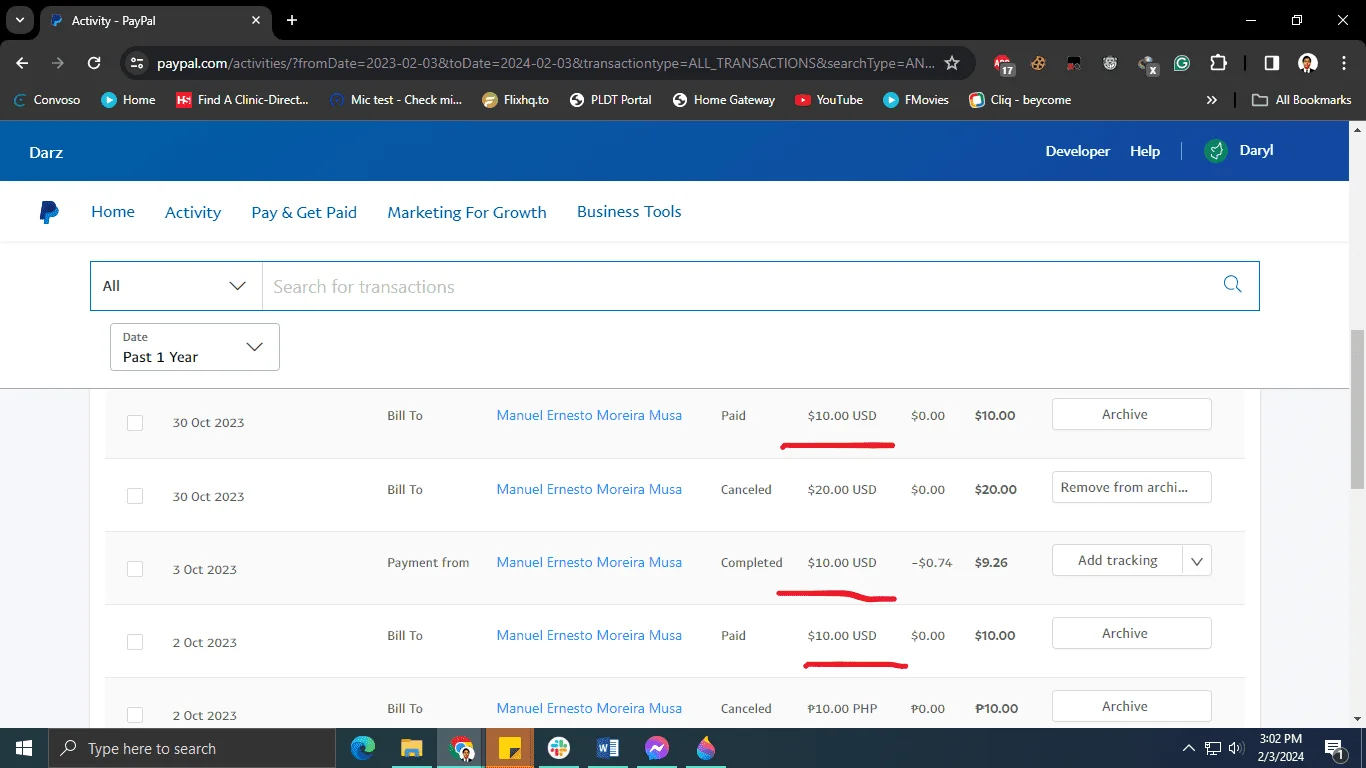Open the Developer link
The image size is (1366, 768).
[x=1078, y=151]
